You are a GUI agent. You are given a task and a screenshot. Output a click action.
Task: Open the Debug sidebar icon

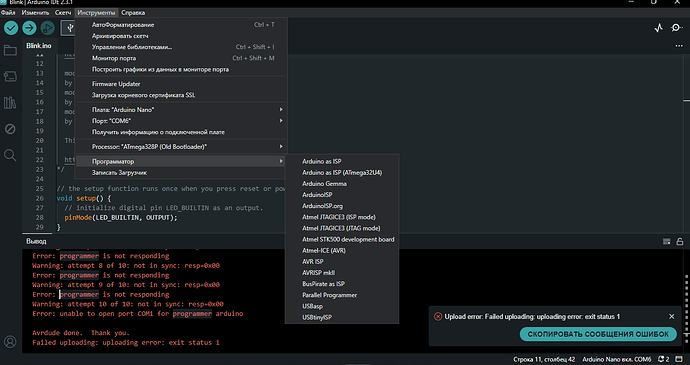pyautogui.click(x=10, y=129)
